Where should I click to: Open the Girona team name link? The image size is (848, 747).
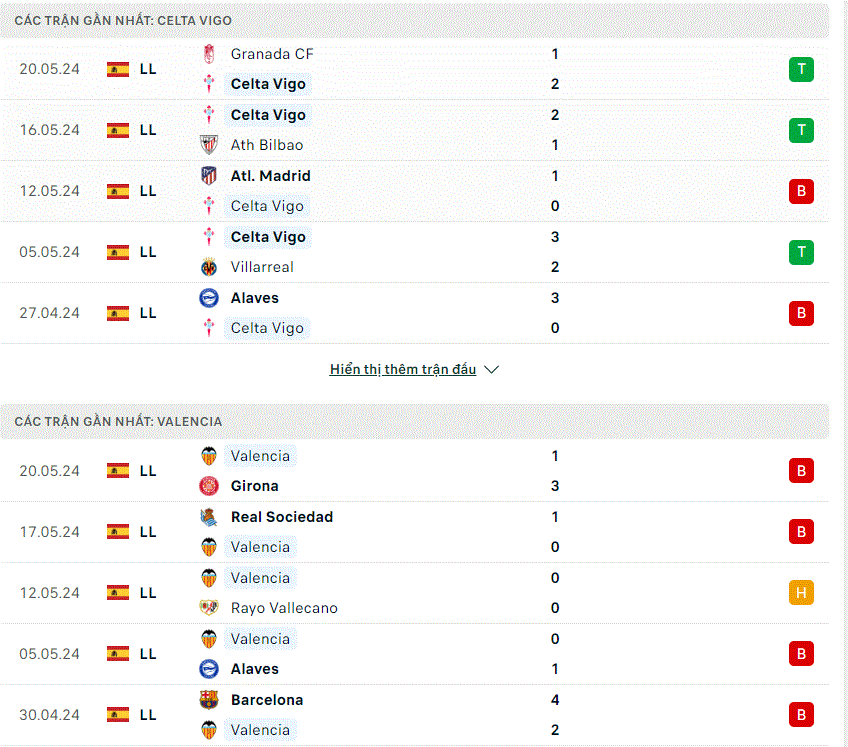point(255,486)
